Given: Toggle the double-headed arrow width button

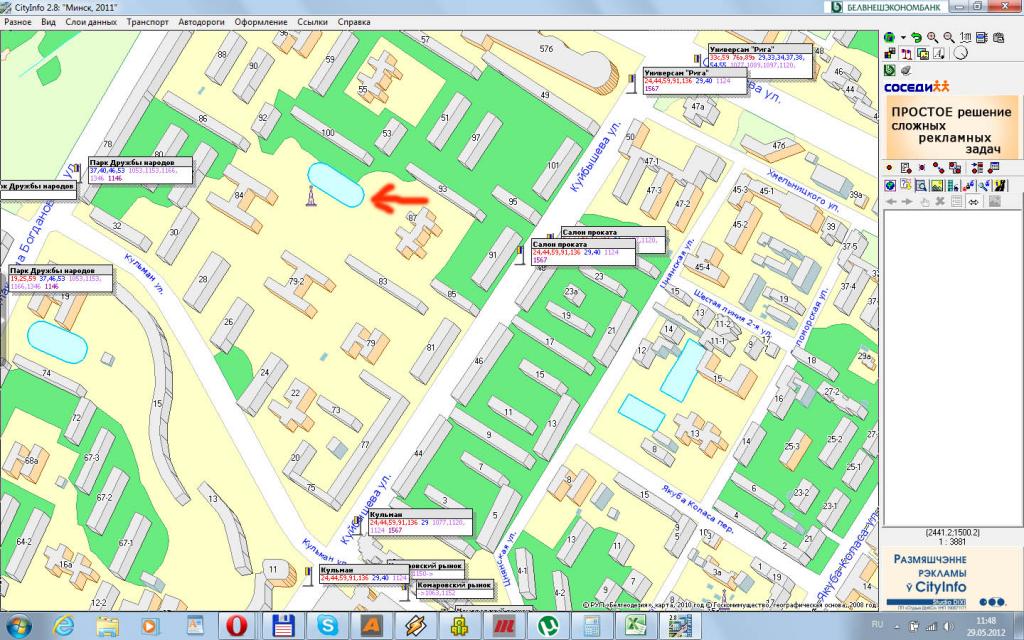Looking at the screenshot, I should (x=974, y=202).
